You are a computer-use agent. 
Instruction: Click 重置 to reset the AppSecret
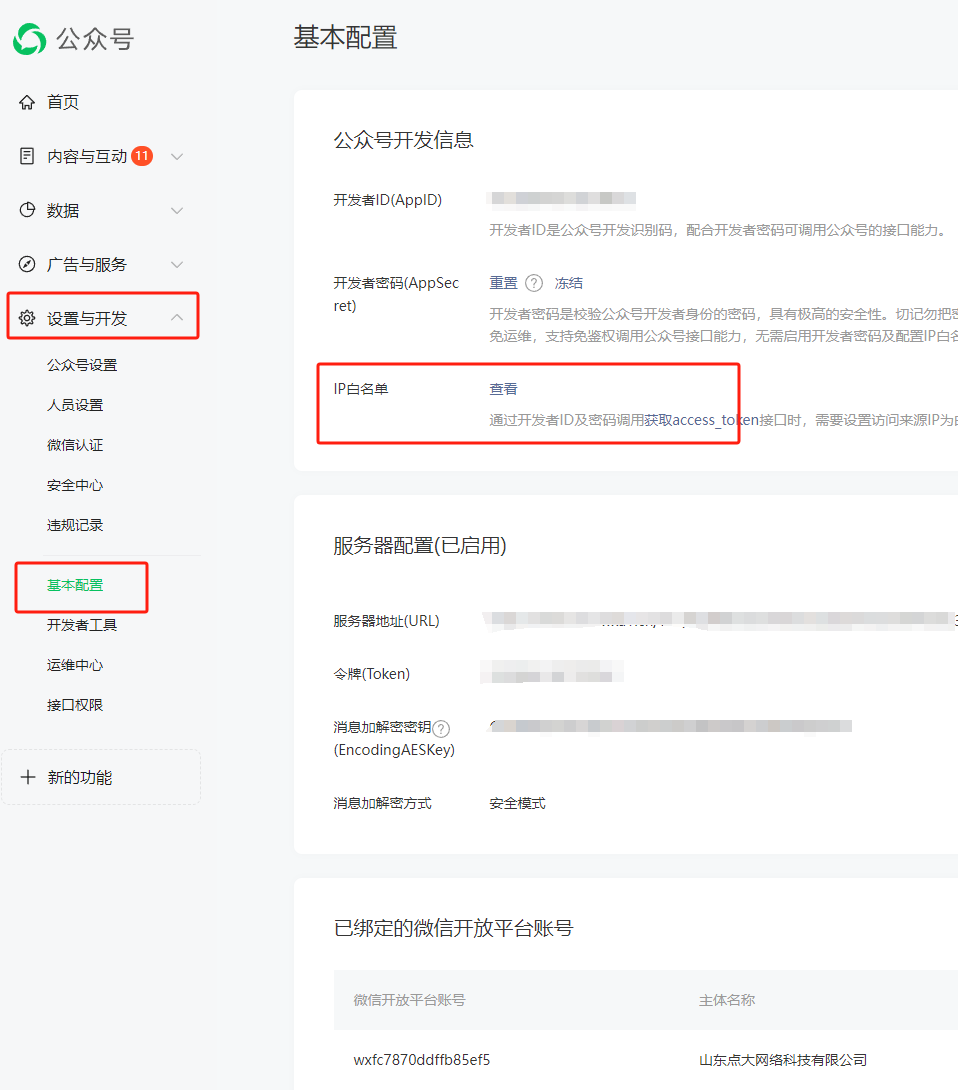pyautogui.click(x=503, y=283)
